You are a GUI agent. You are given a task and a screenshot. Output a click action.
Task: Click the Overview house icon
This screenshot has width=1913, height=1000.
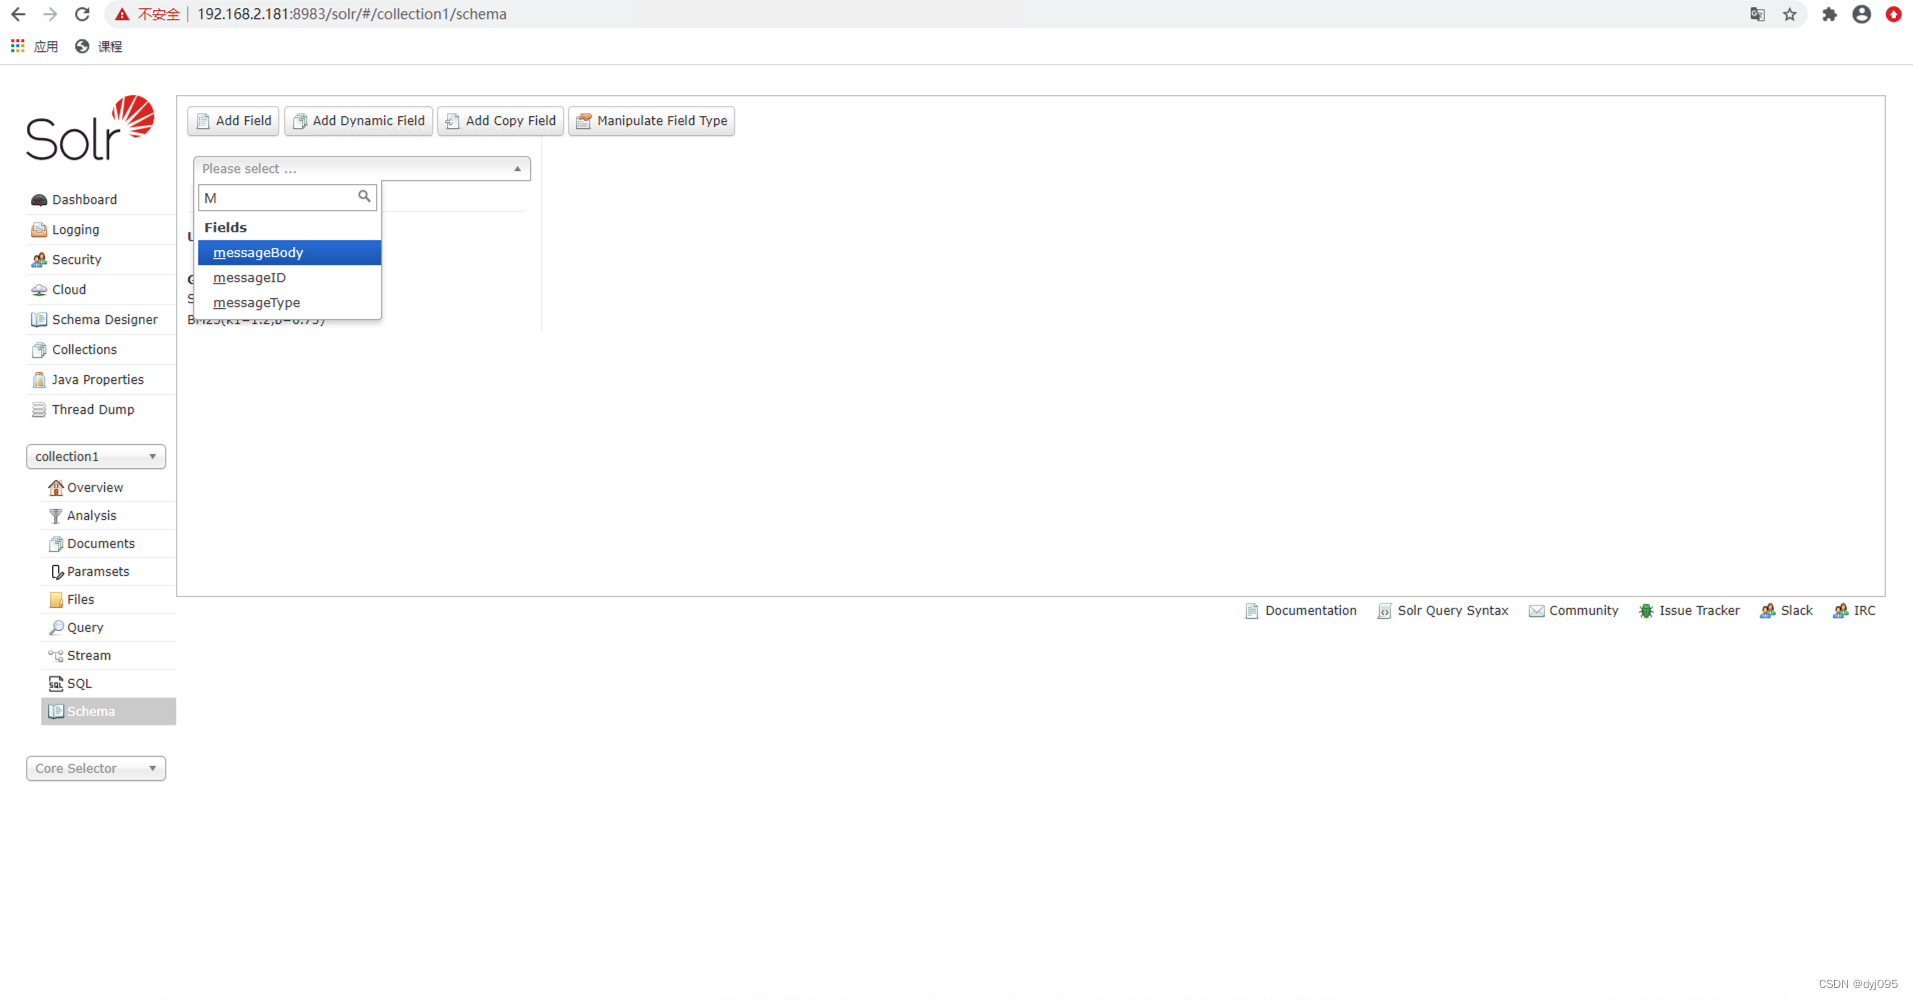pyautogui.click(x=56, y=488)
